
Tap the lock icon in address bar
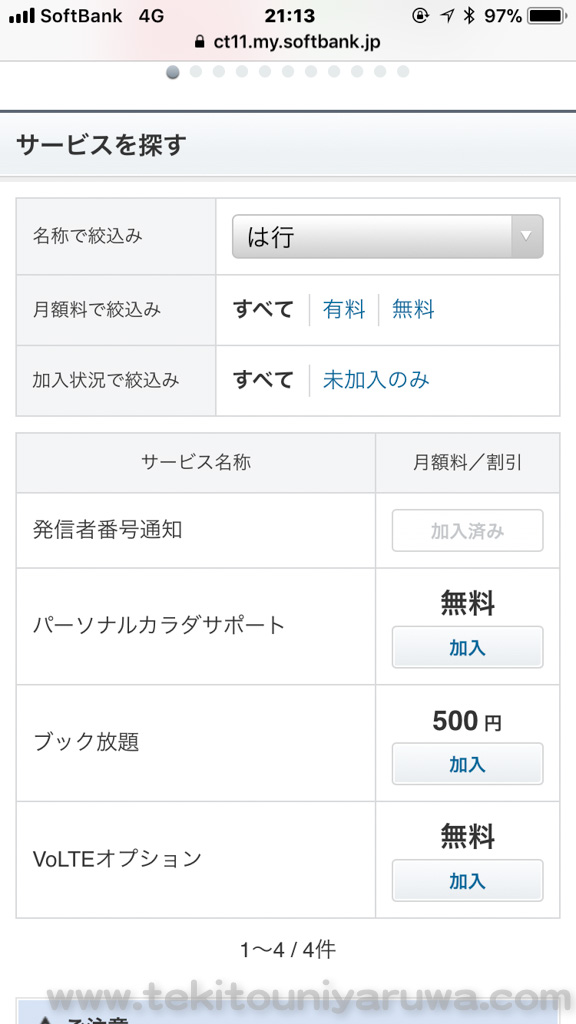click(200, 42)
